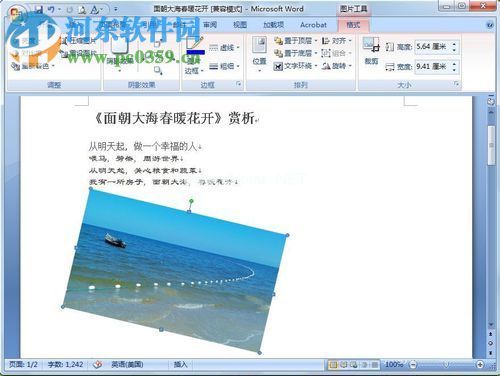Click the proofing errors status icon
Image resolution: width=500 pixels, height=376 pixels.
(x=97, y=365)
